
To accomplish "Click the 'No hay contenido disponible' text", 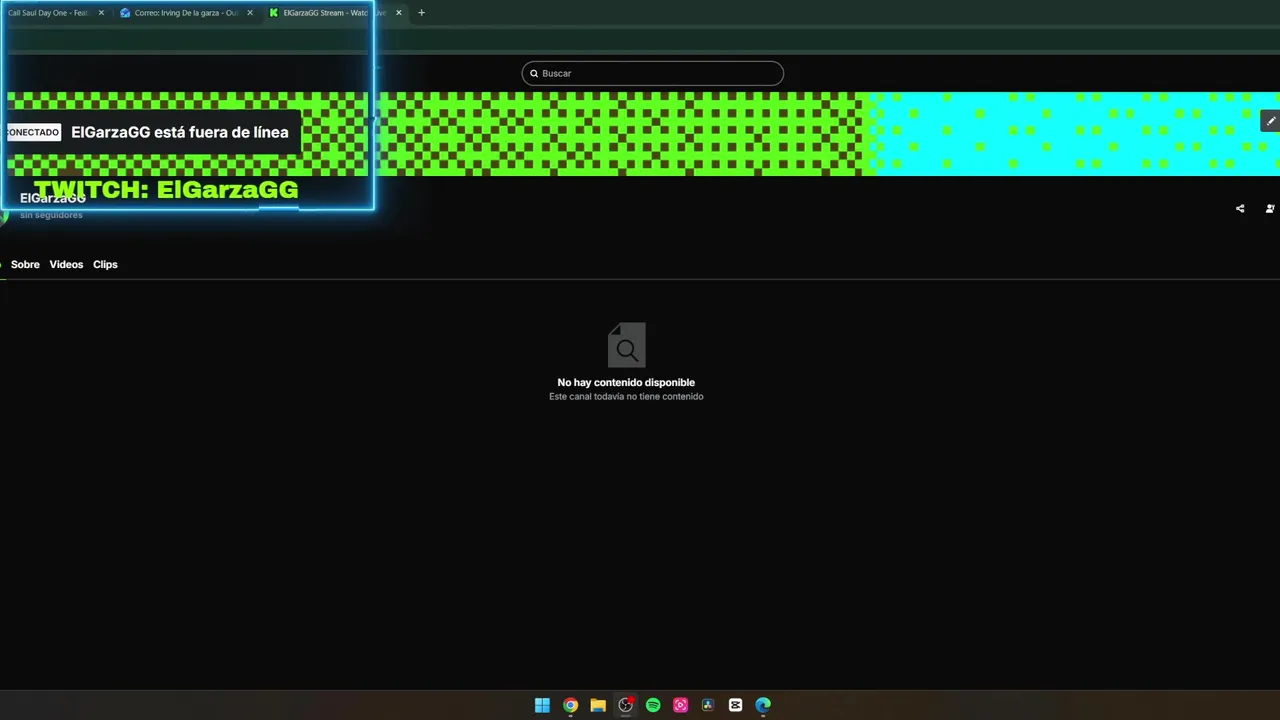I will coord(626,382).
